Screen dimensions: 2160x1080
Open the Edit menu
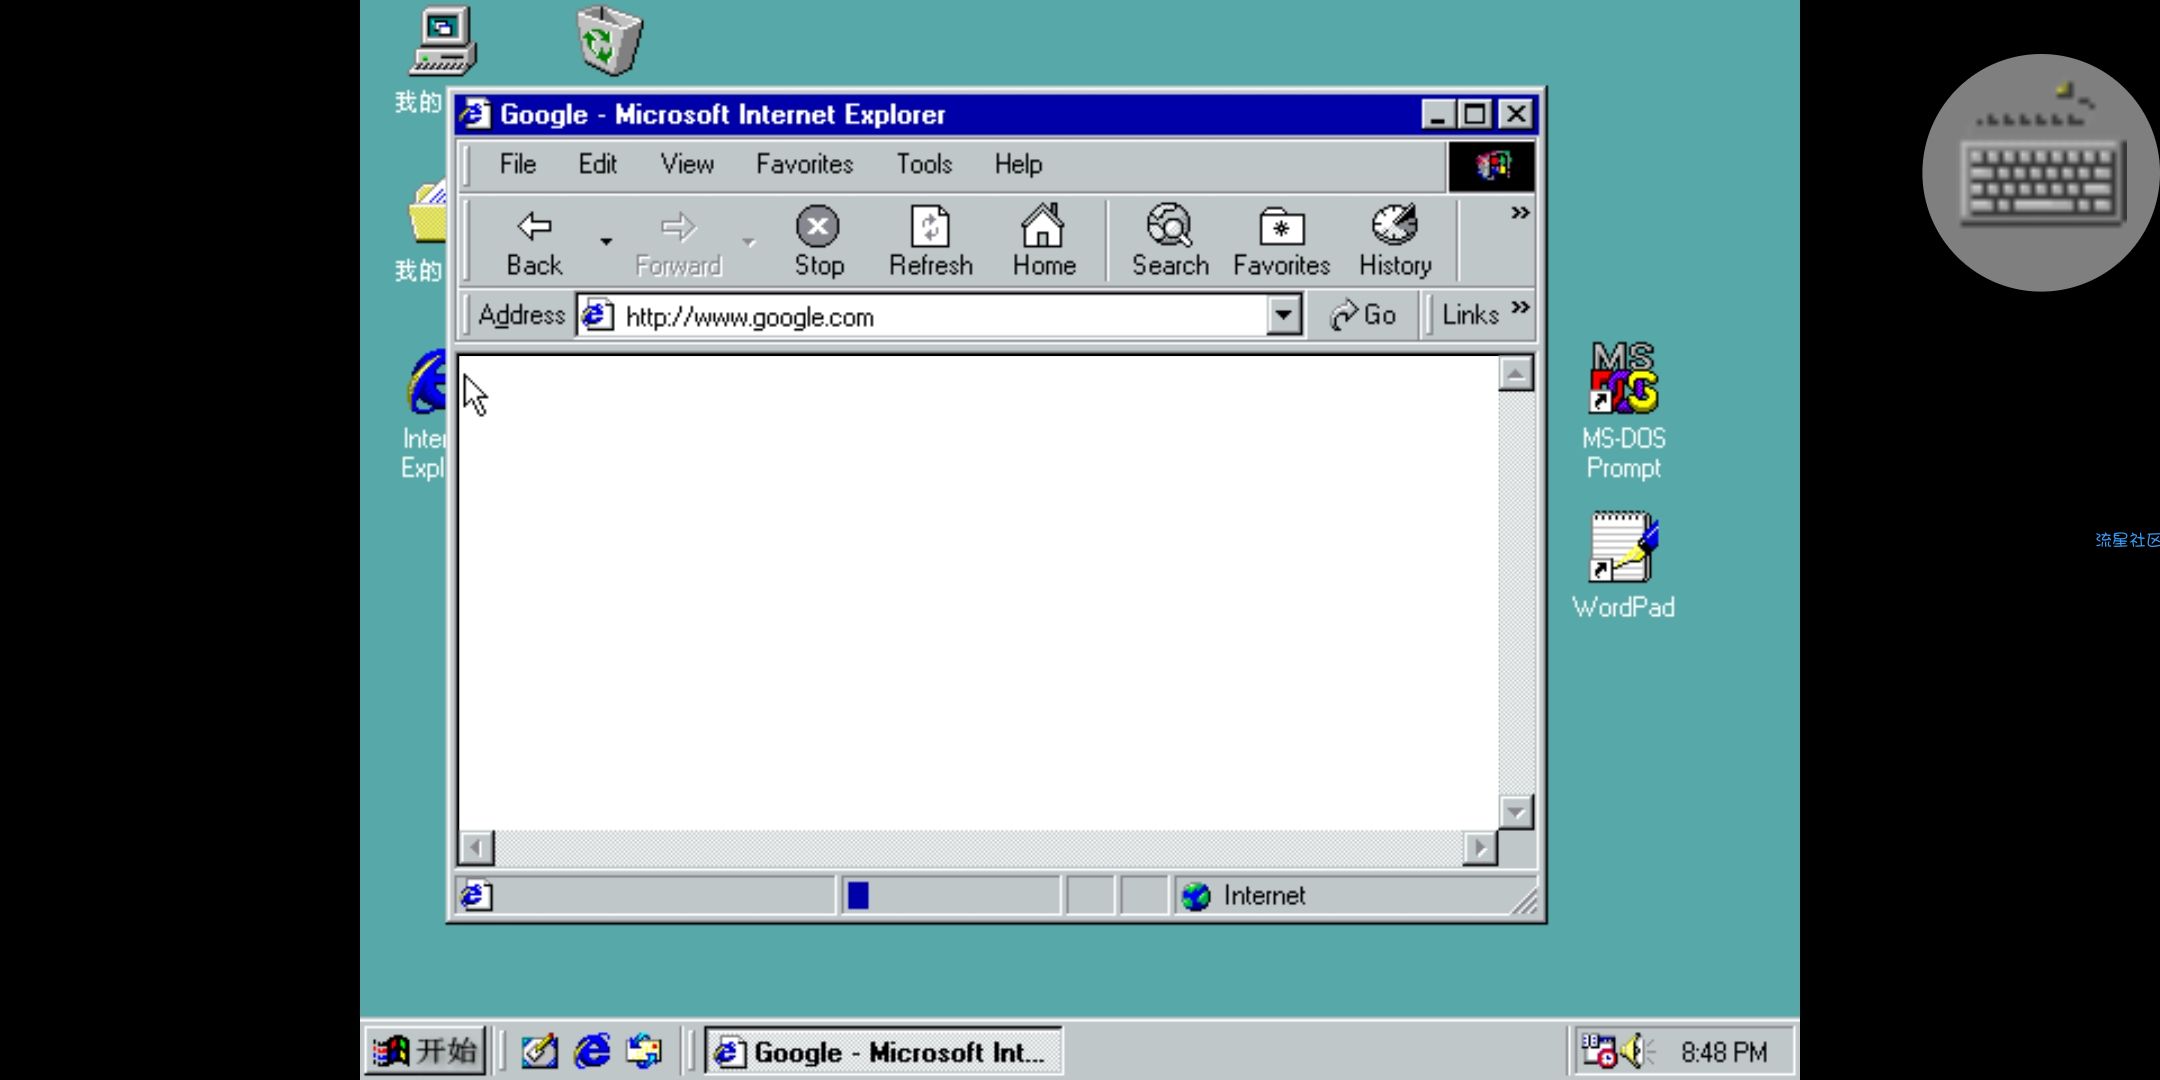click(597, 164)
